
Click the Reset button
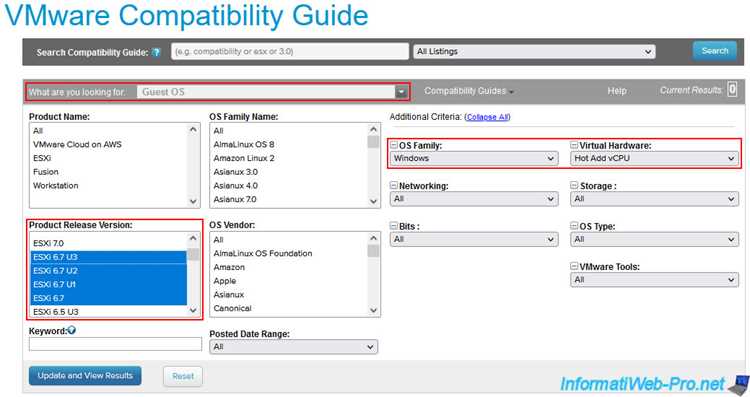point(183,376)
